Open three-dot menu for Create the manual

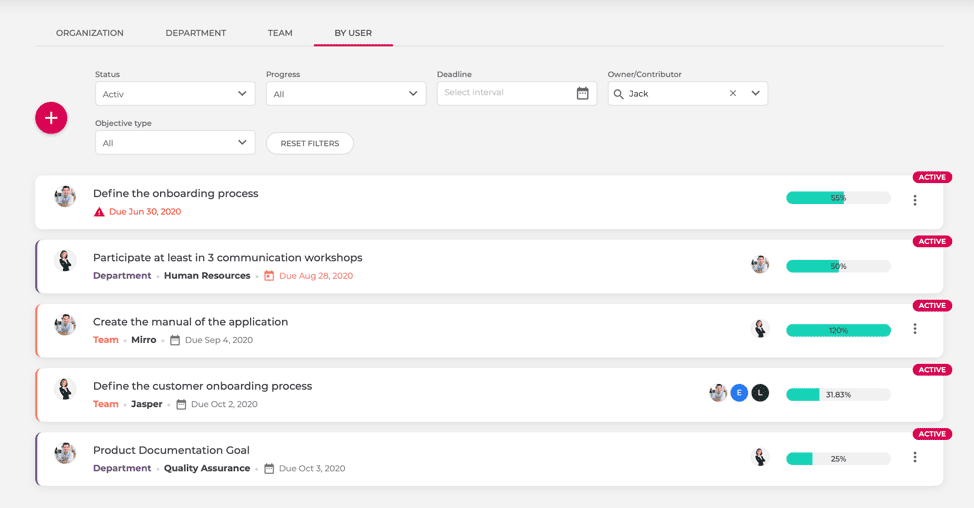[915, 329]
